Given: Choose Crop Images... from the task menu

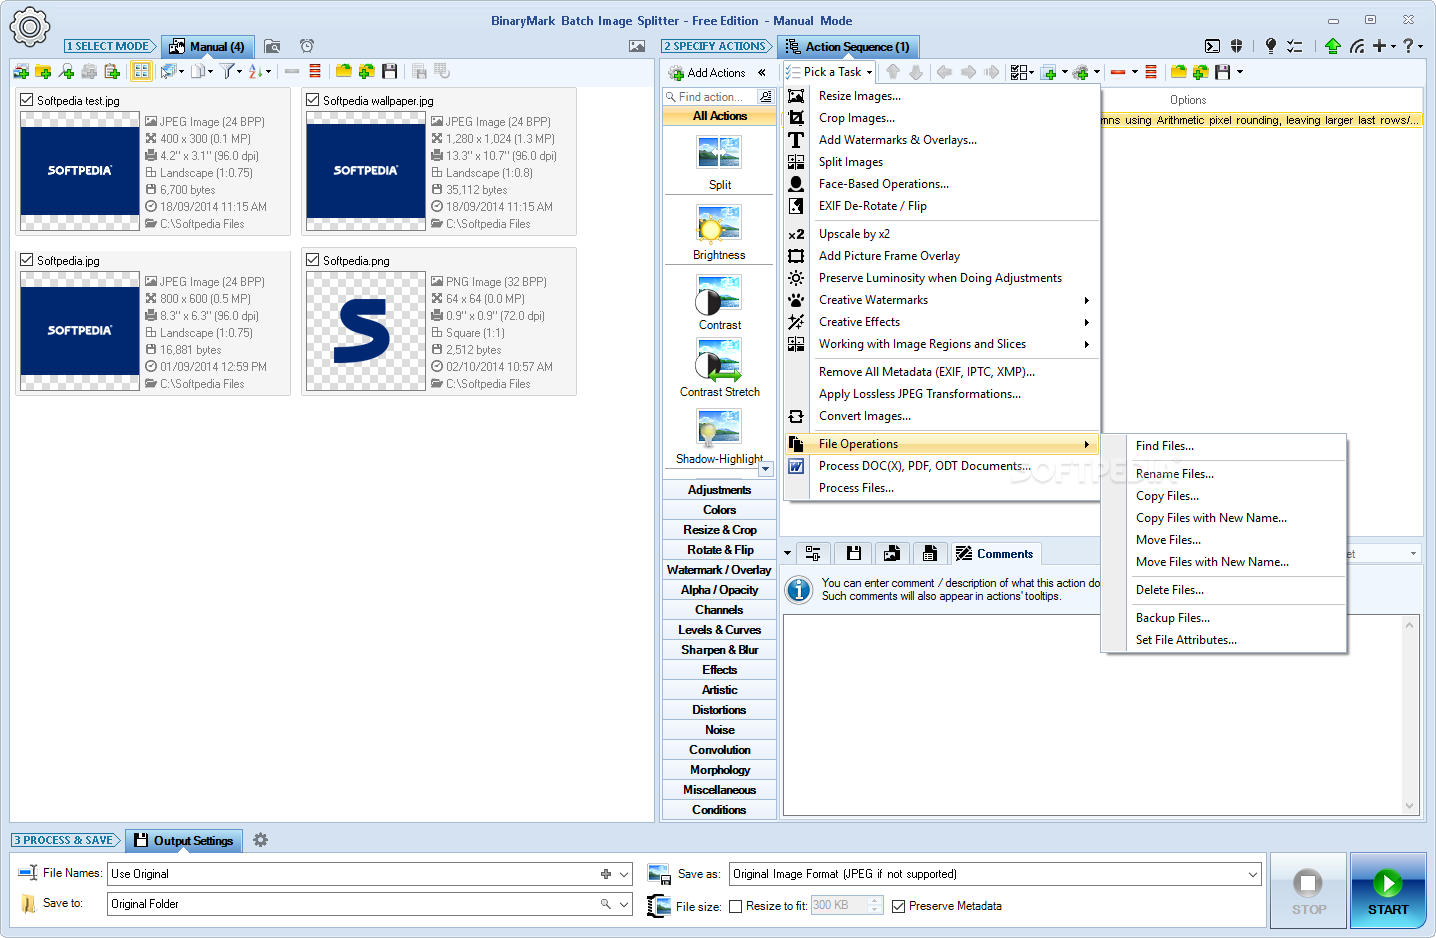Looking at the screenshot, I should [x=943, y=118].
